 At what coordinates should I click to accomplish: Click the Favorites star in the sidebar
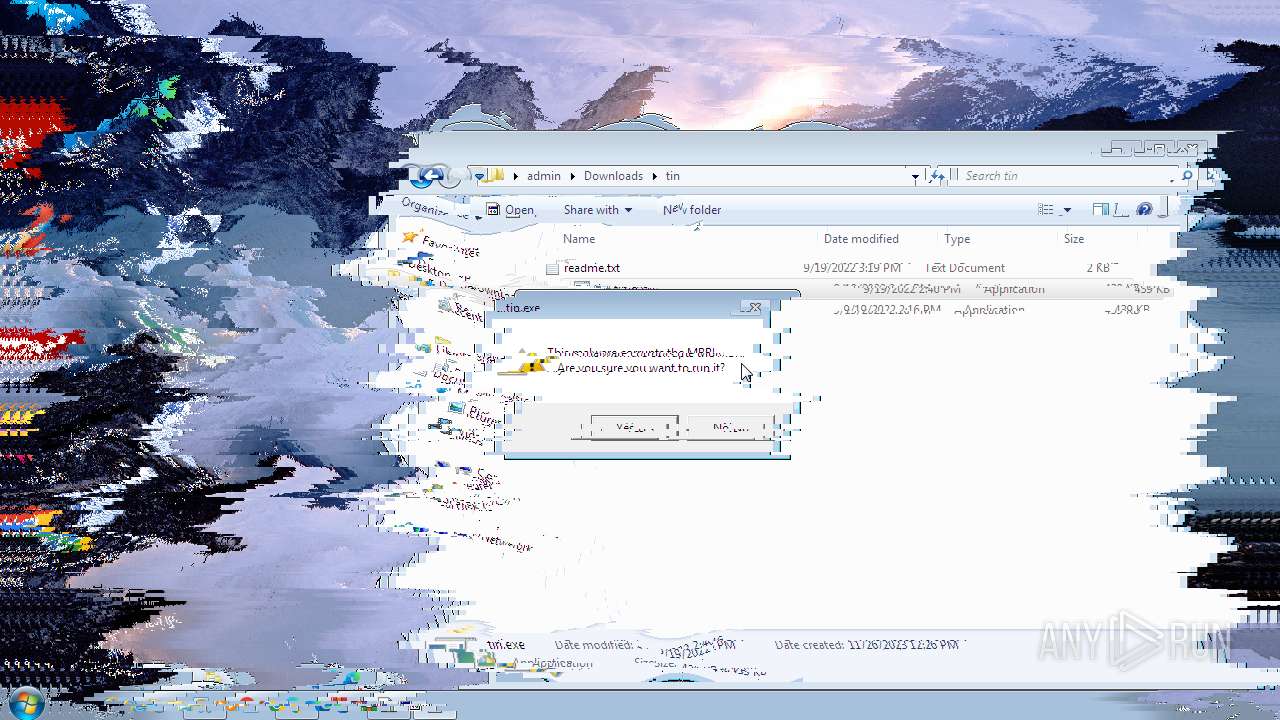tap(410, 237)
